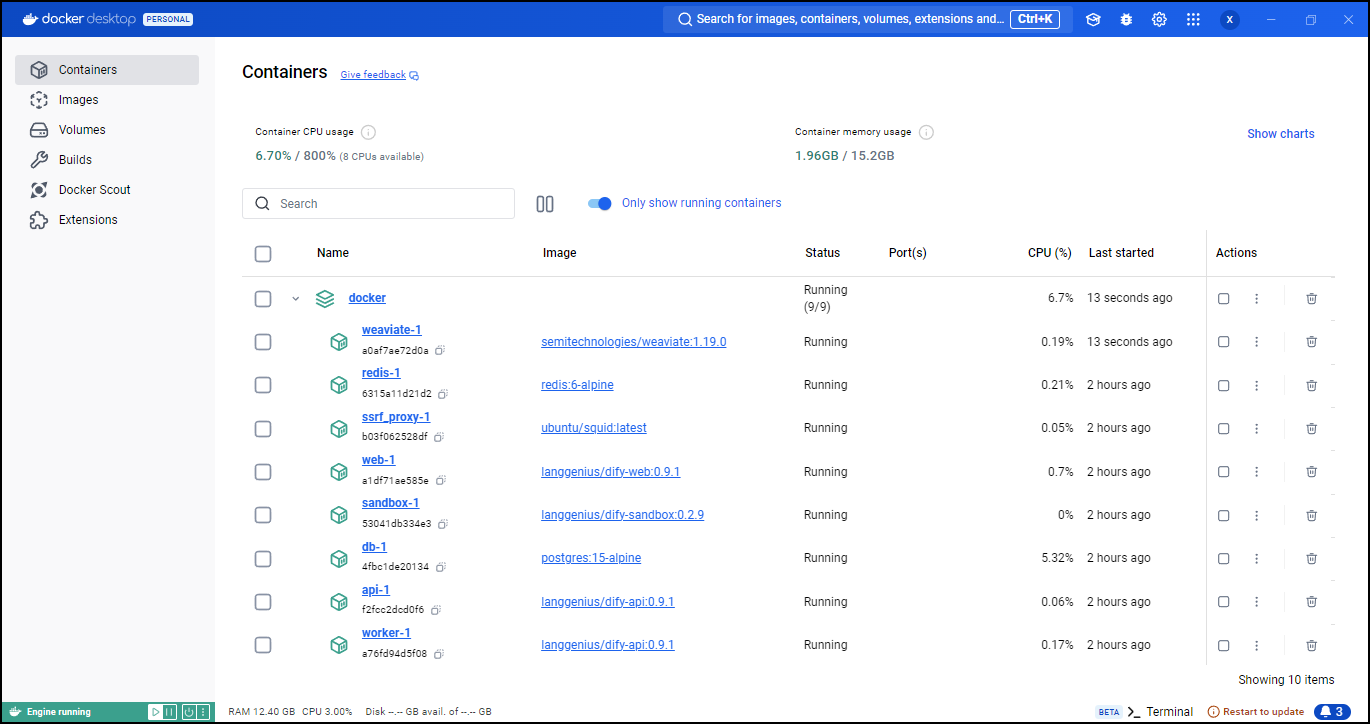Open the sandbox-1 container name link
The width and height of the screenshot is (1370, 724).
[x=390, y=503]
